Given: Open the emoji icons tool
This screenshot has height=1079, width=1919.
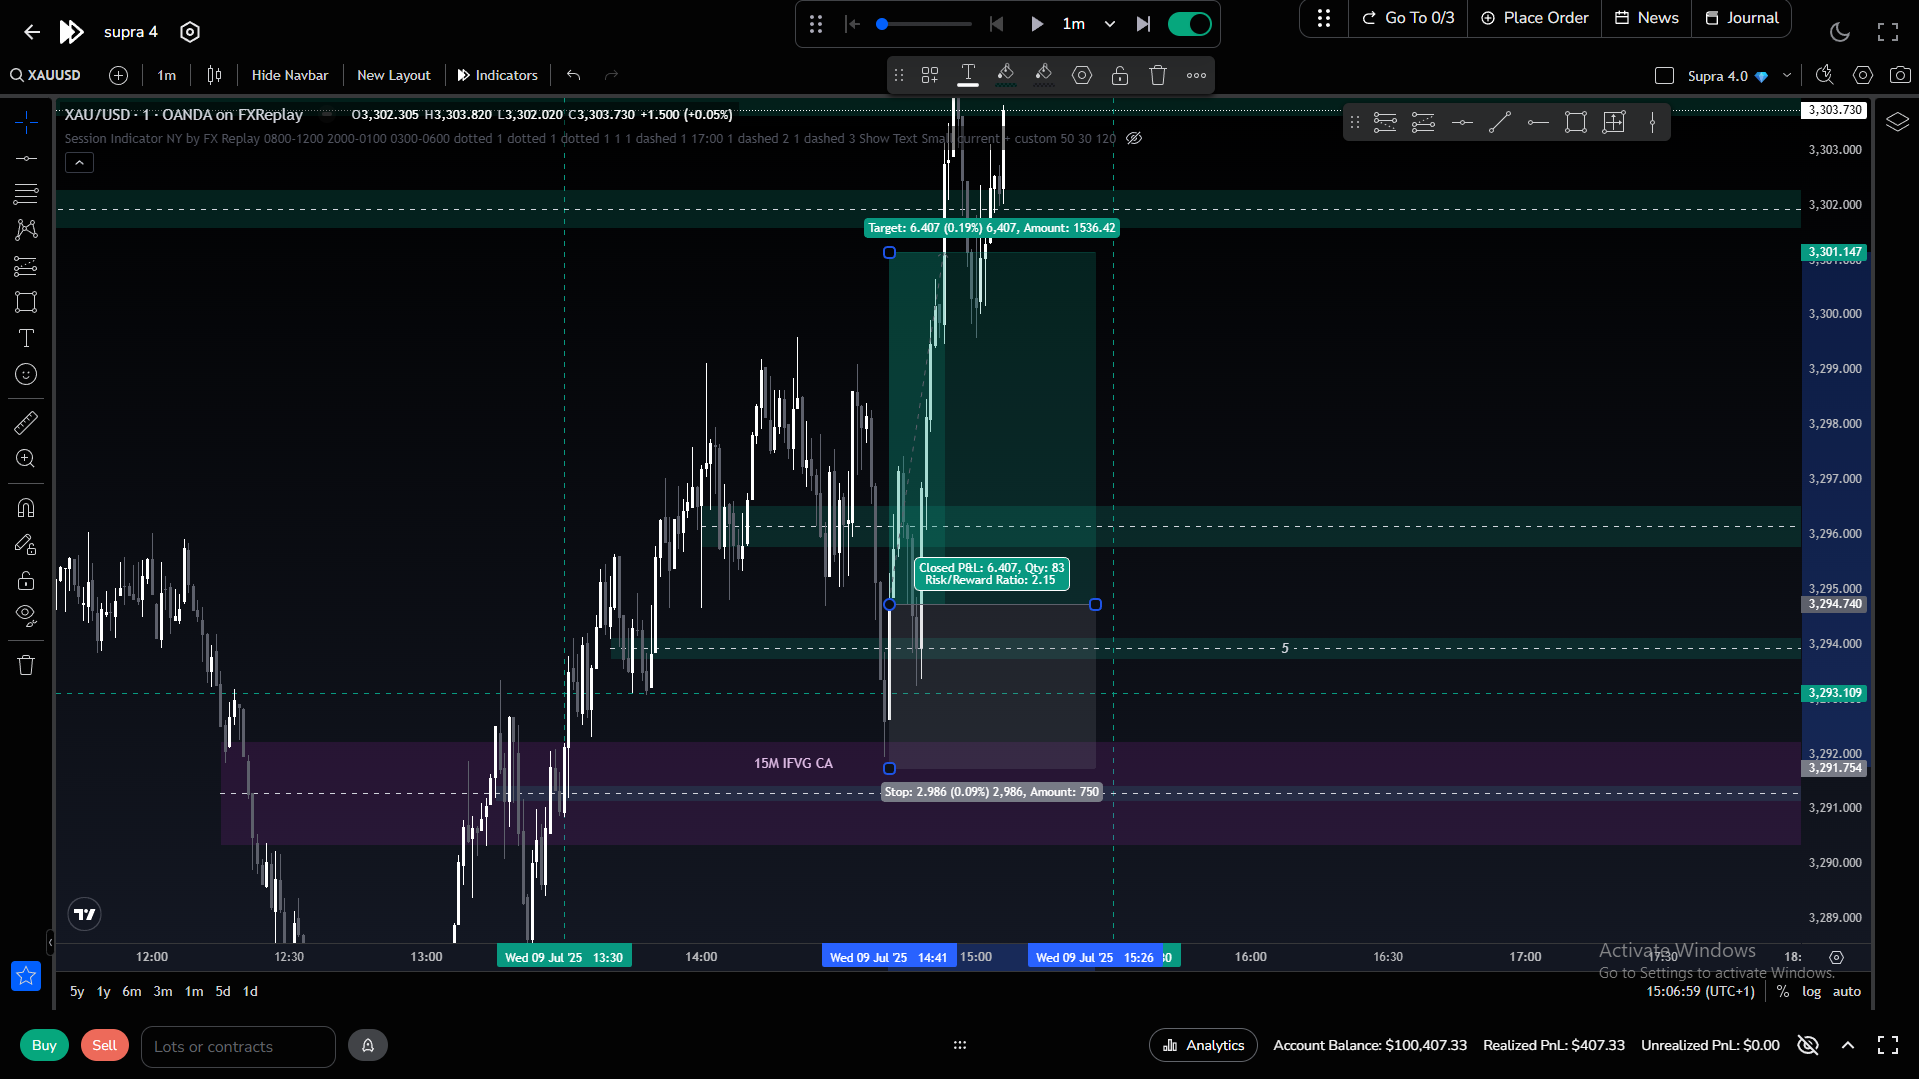Looking at the screenshot, I should pos(26,374).
